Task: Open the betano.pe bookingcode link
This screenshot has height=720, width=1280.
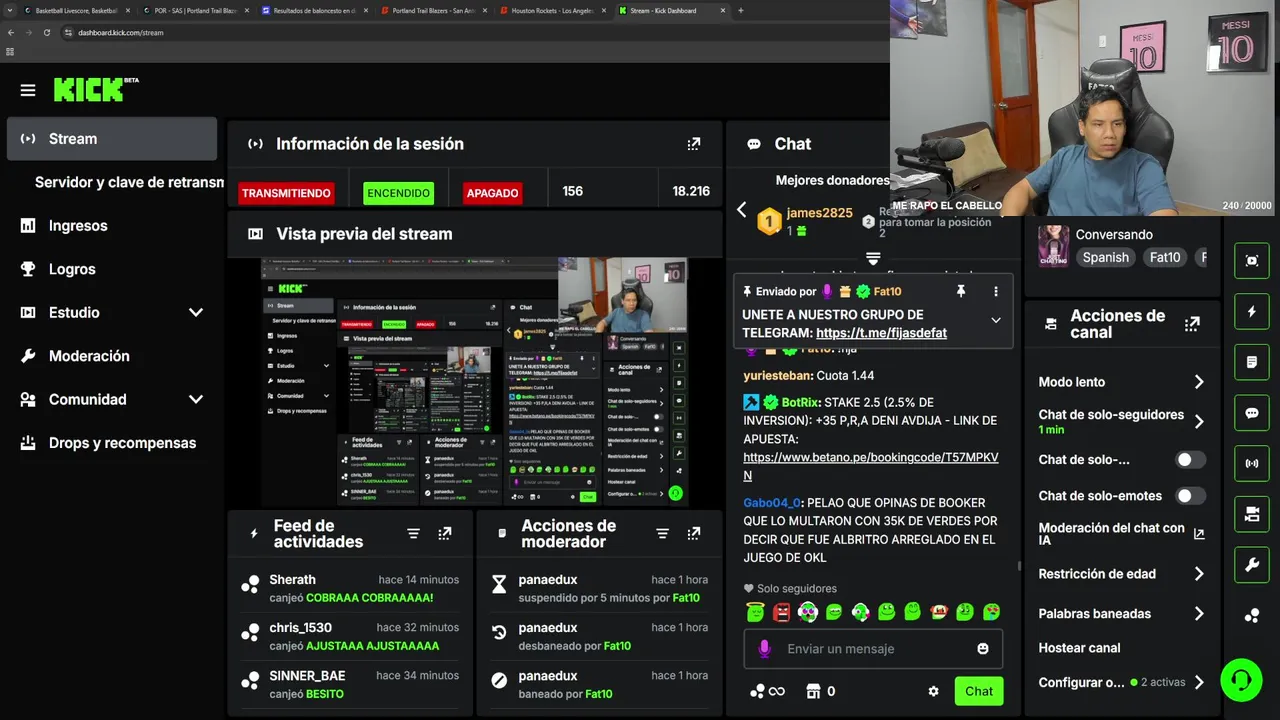Action: click(x=871, y=466)
